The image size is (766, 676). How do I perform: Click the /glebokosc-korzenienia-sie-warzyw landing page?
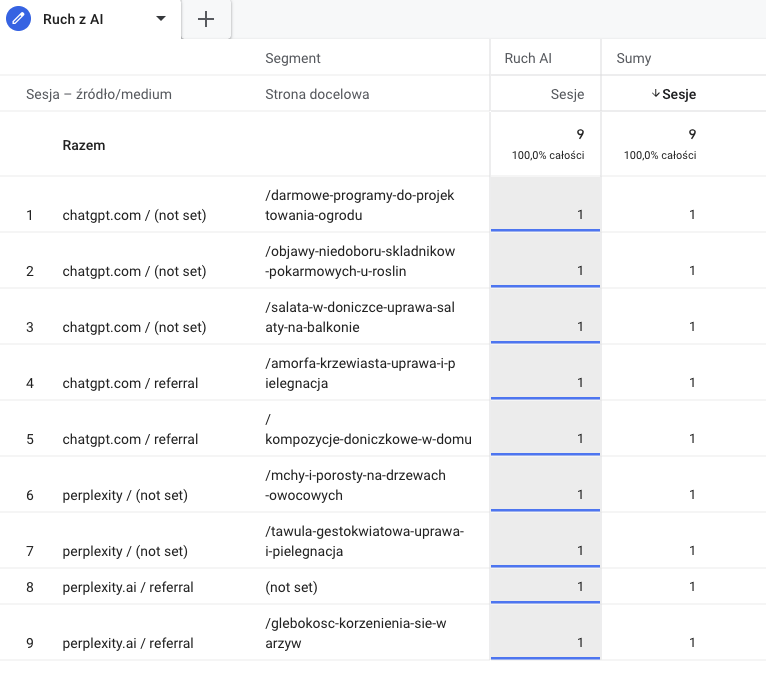pyautogui.click(x=355, y=633)
